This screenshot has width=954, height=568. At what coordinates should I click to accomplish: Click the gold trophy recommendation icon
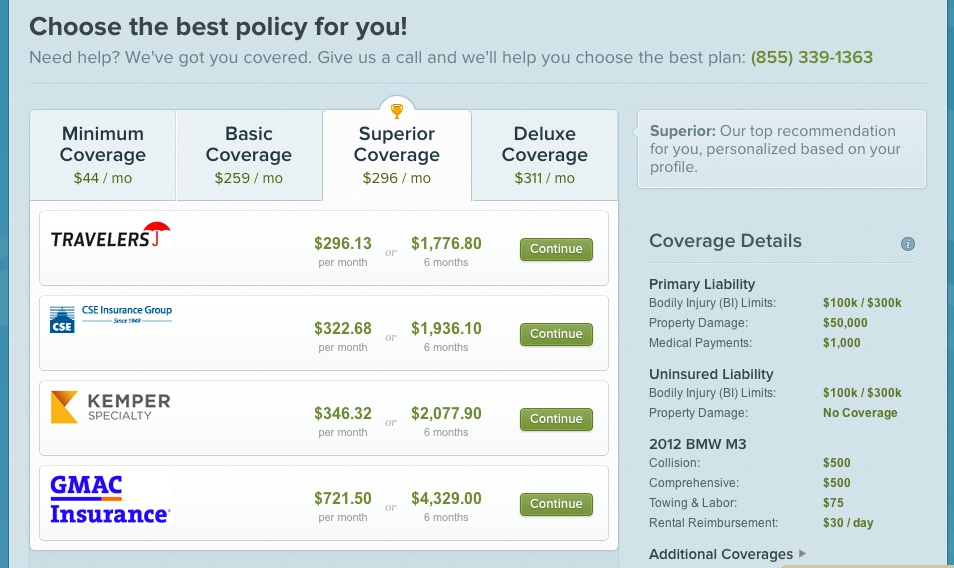[397, 111]
